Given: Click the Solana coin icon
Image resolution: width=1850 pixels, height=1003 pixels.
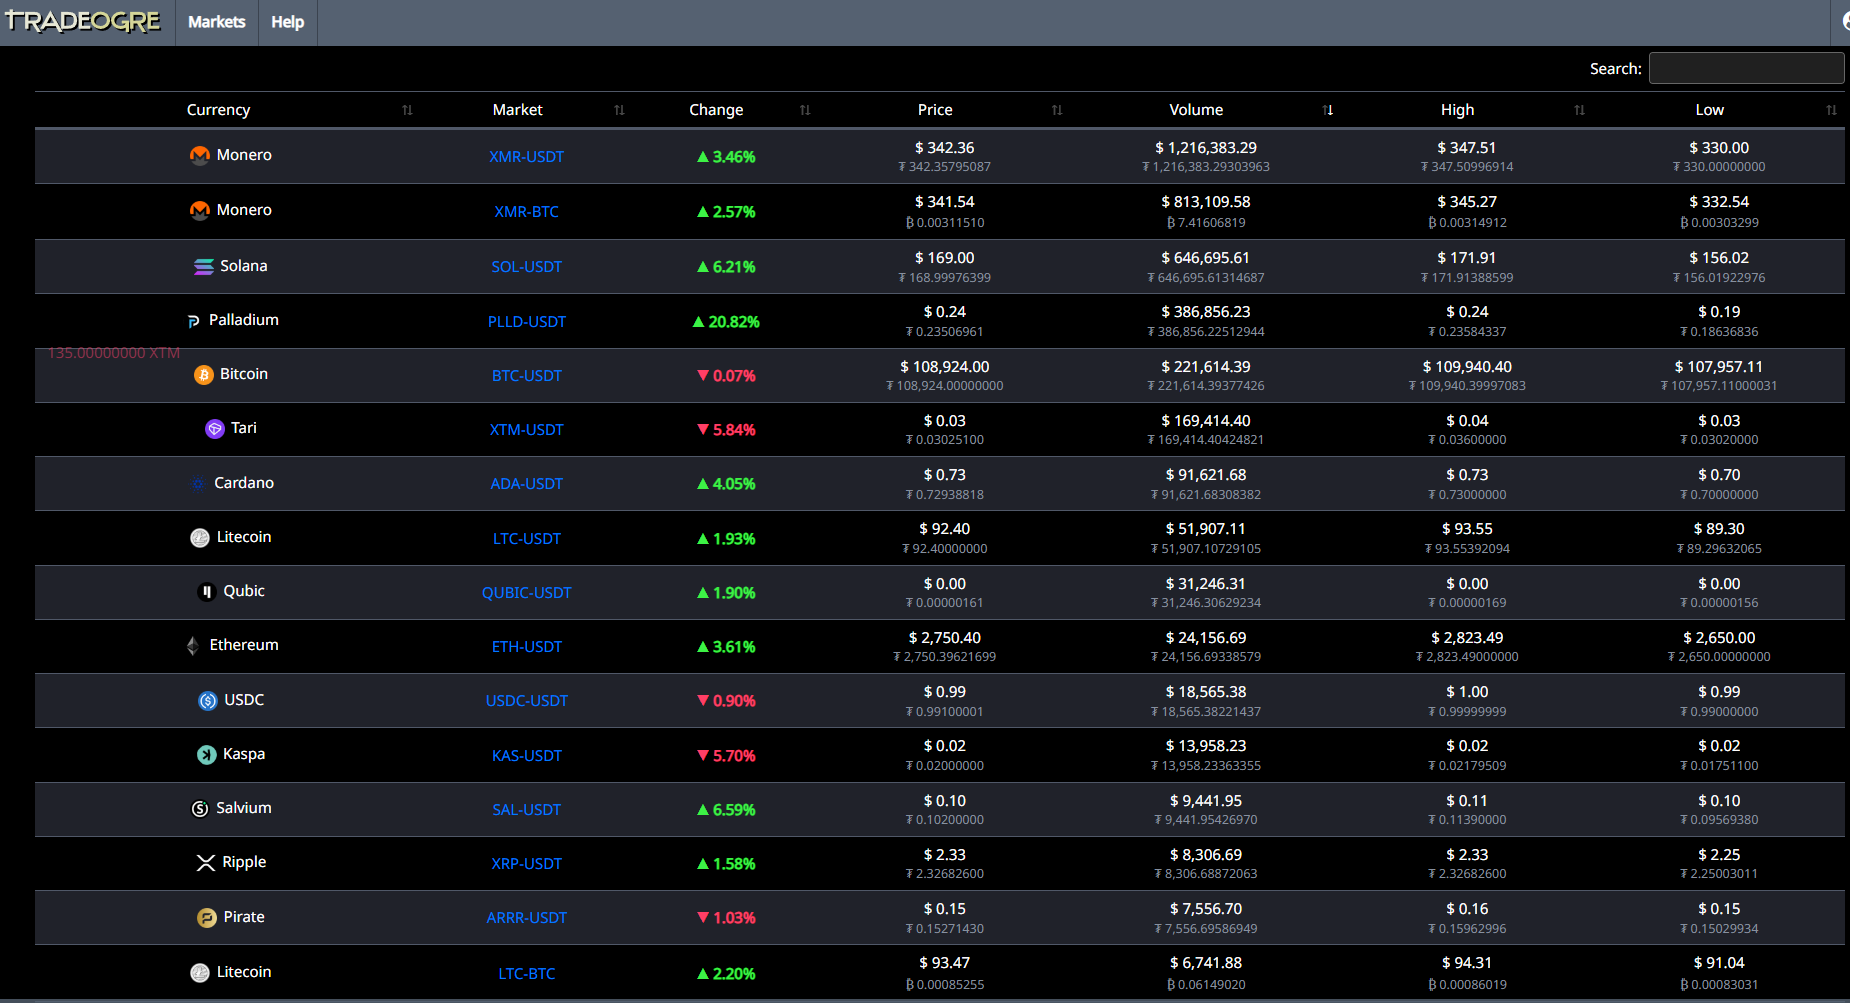Looking at the screenshot, I should (204, 266).
